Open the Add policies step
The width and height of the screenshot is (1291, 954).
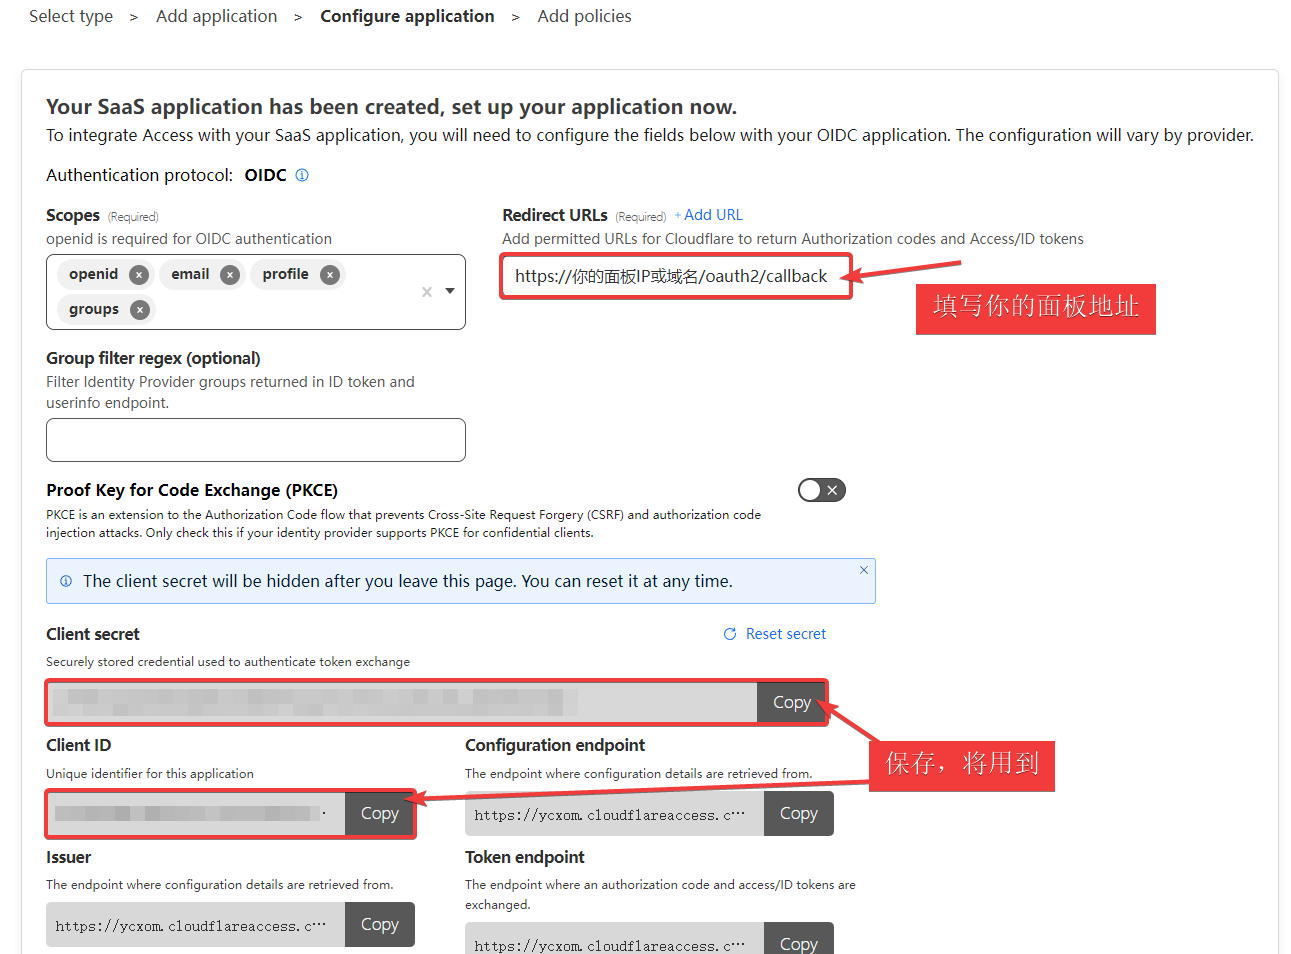pyautogui.click(x=584, y=16)
